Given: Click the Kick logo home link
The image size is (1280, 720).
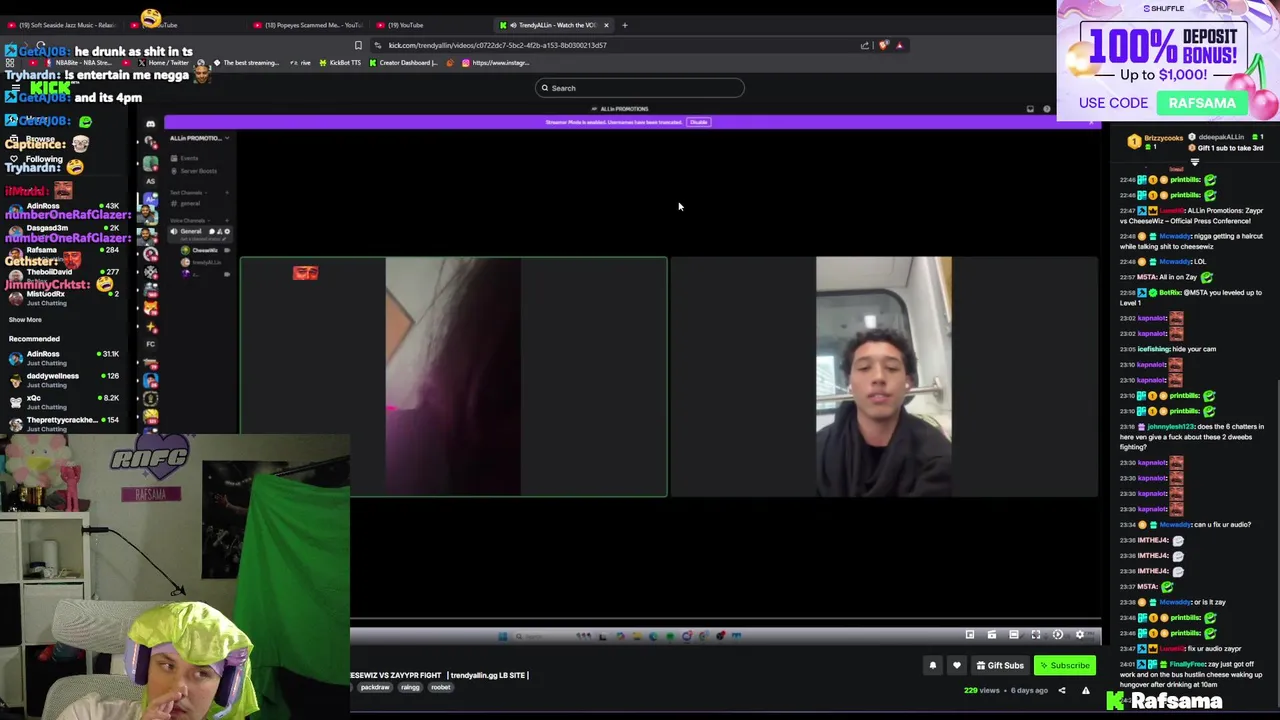Looking at the screenshot, I should tap(50, 88).
